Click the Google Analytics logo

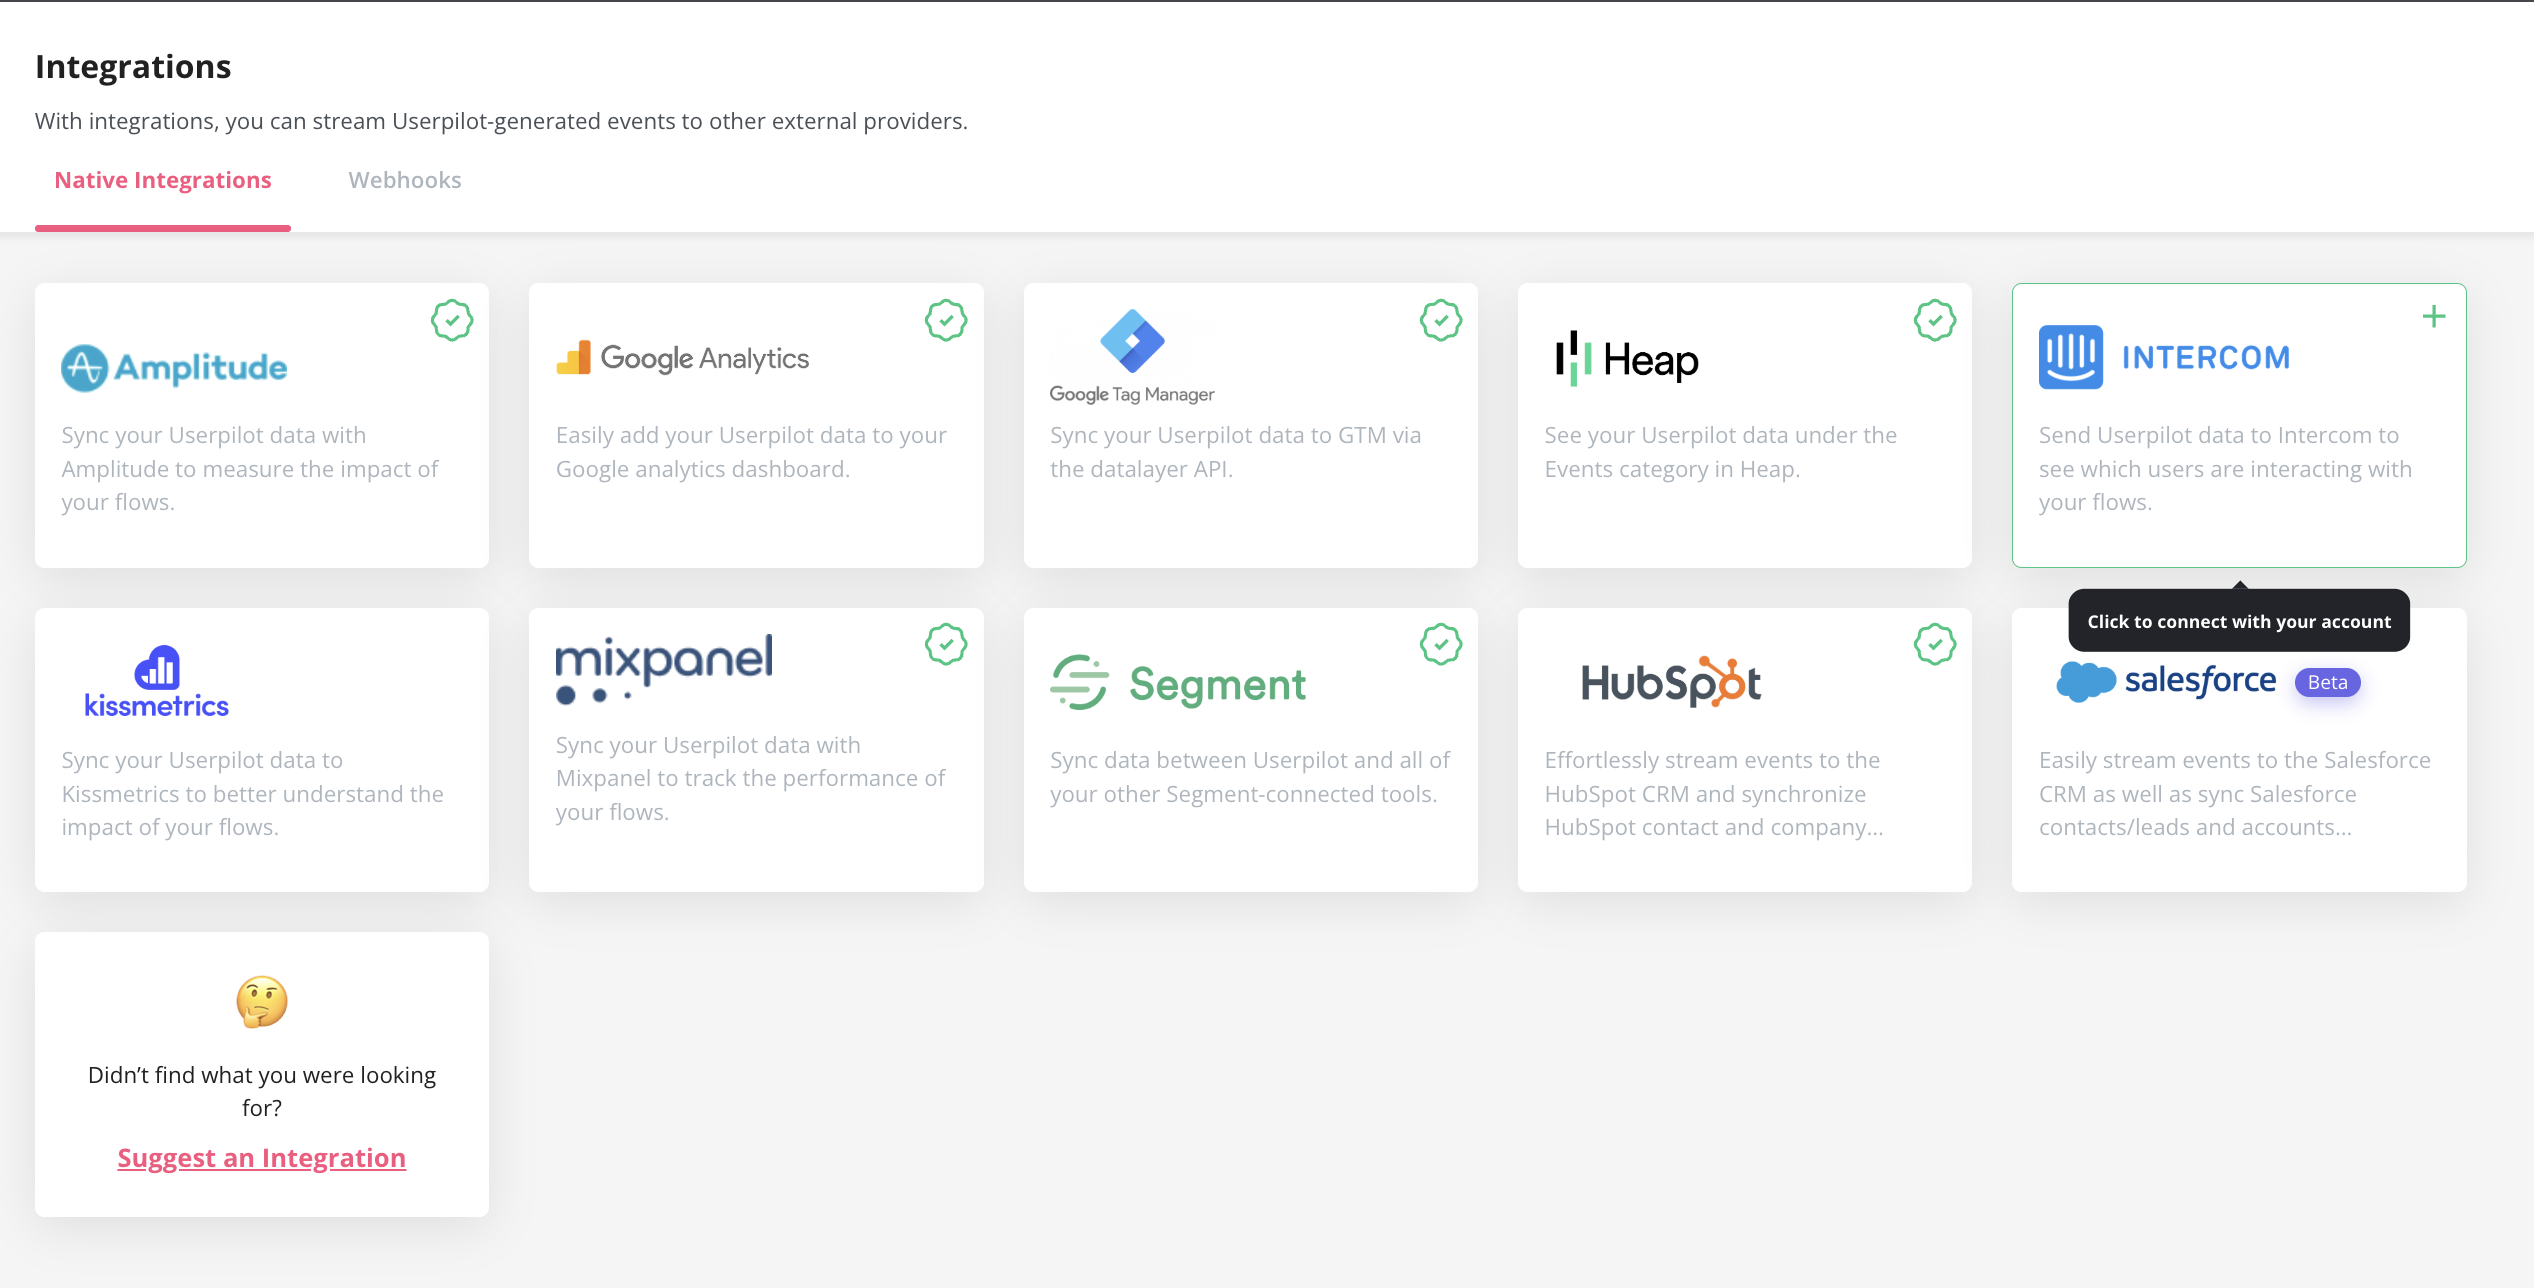683,358
